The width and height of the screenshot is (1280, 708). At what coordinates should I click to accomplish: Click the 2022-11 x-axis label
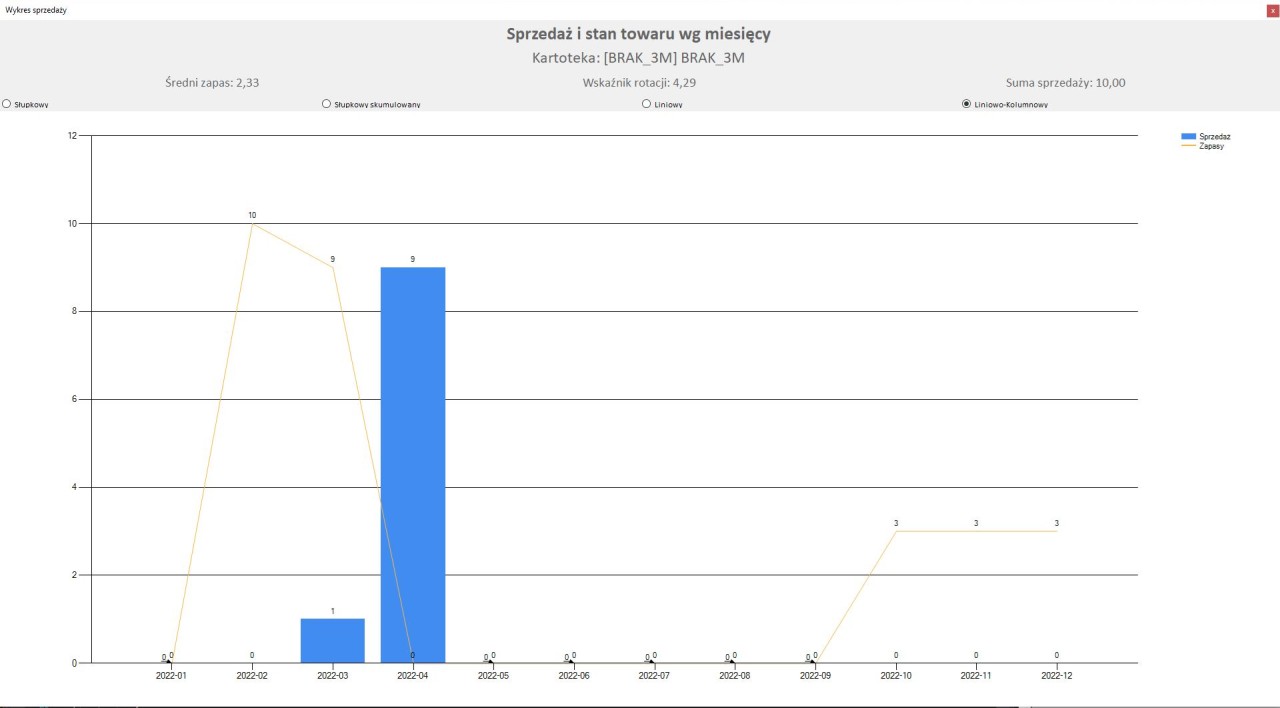coord(976,676)
